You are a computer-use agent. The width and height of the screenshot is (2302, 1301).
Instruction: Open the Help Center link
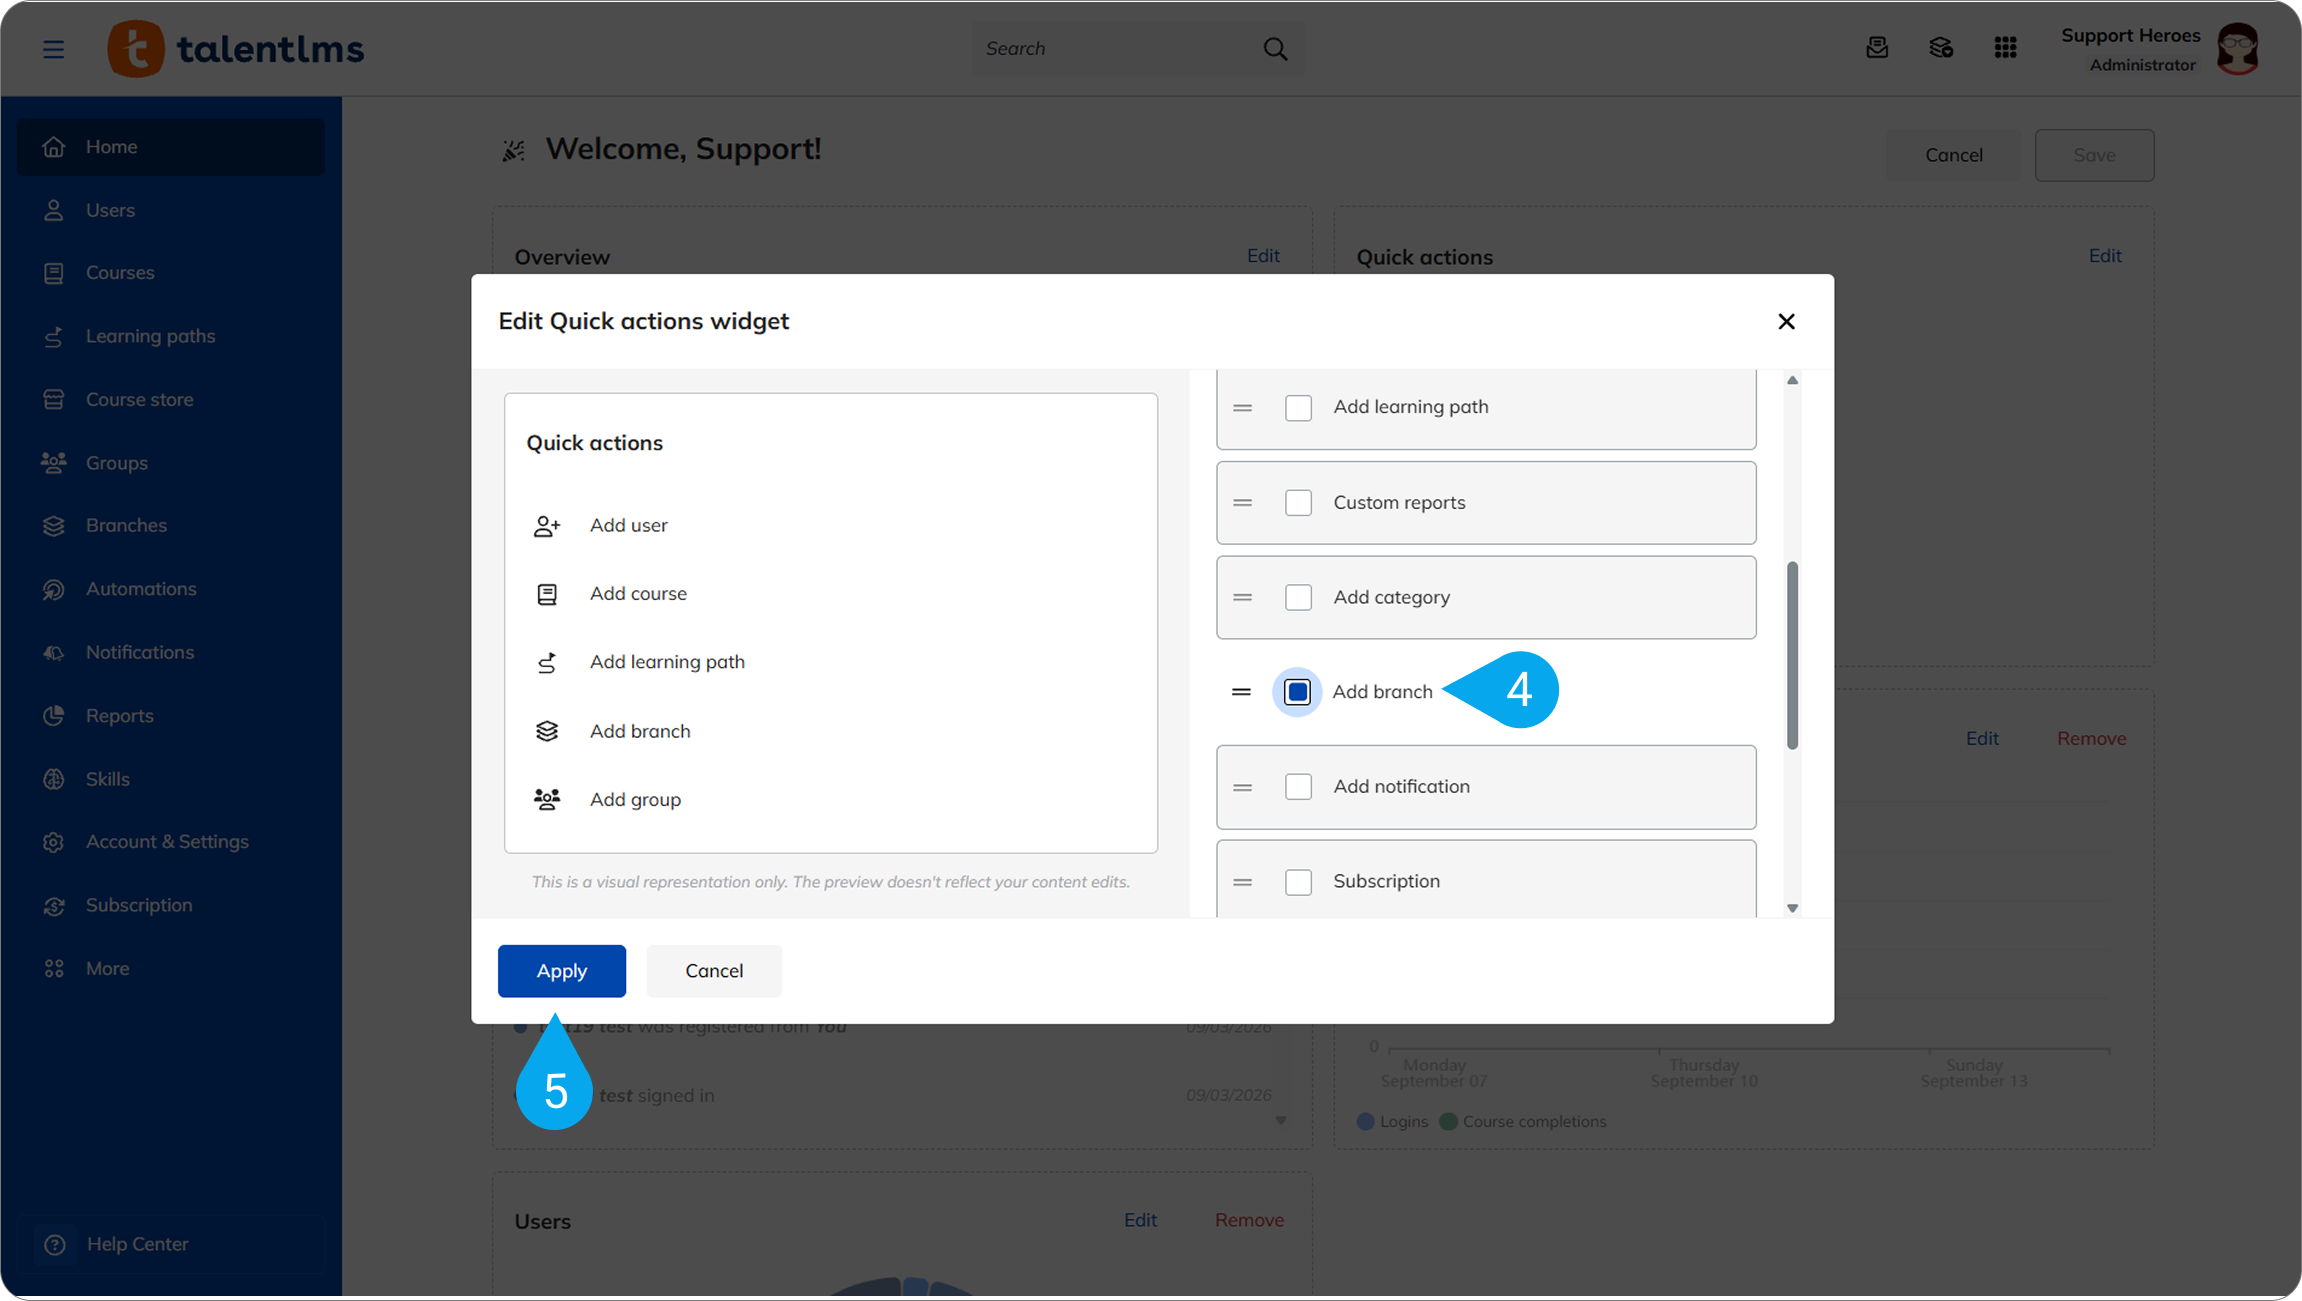click(x=171, y=1244)
